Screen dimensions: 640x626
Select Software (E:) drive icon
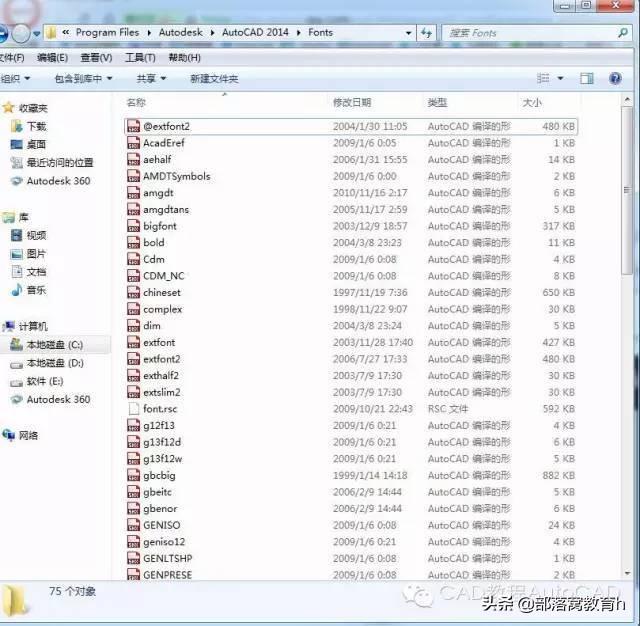click(x=16, y=382)
